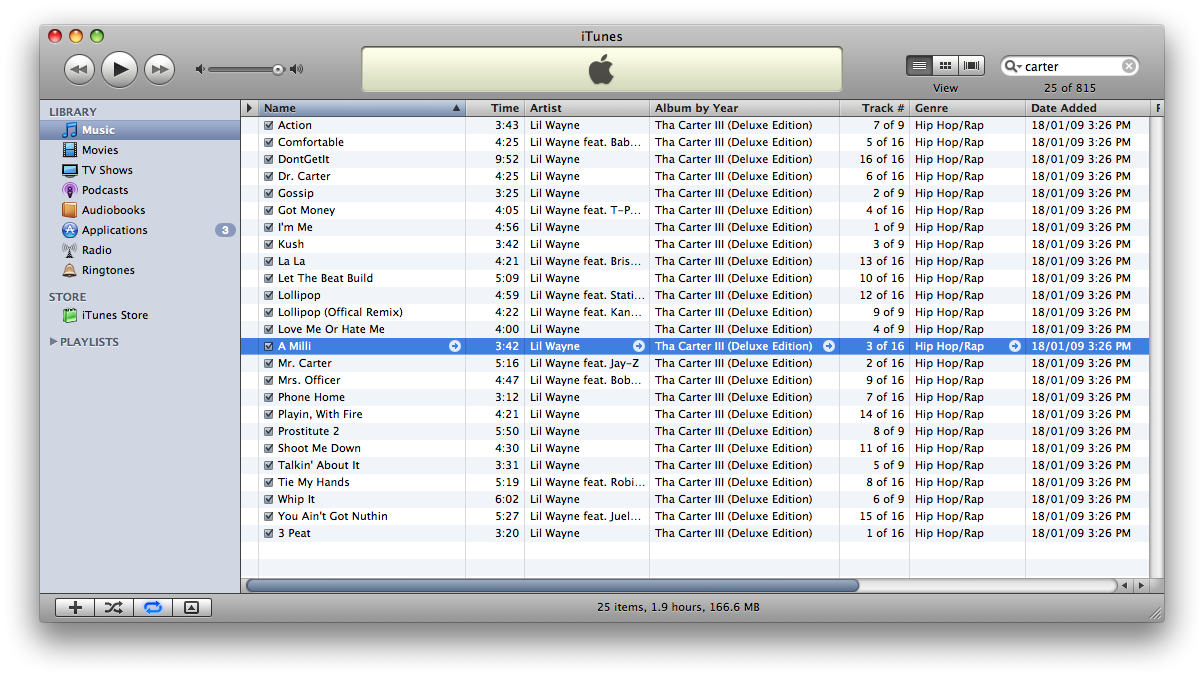Toggle shuffle playback
1204x677 pixels.
pos(113,607)
